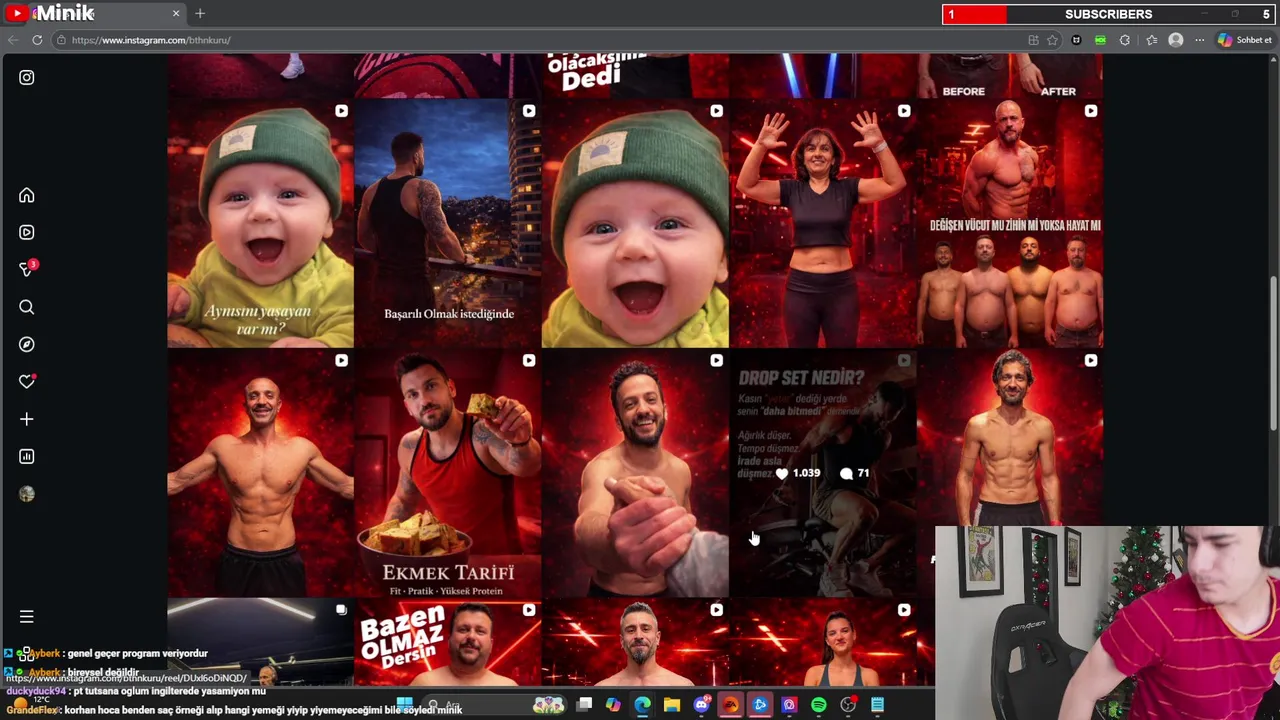The image size is (1280, 720).
Task: Open the black cat extension icon
Action: [1076, 40]
